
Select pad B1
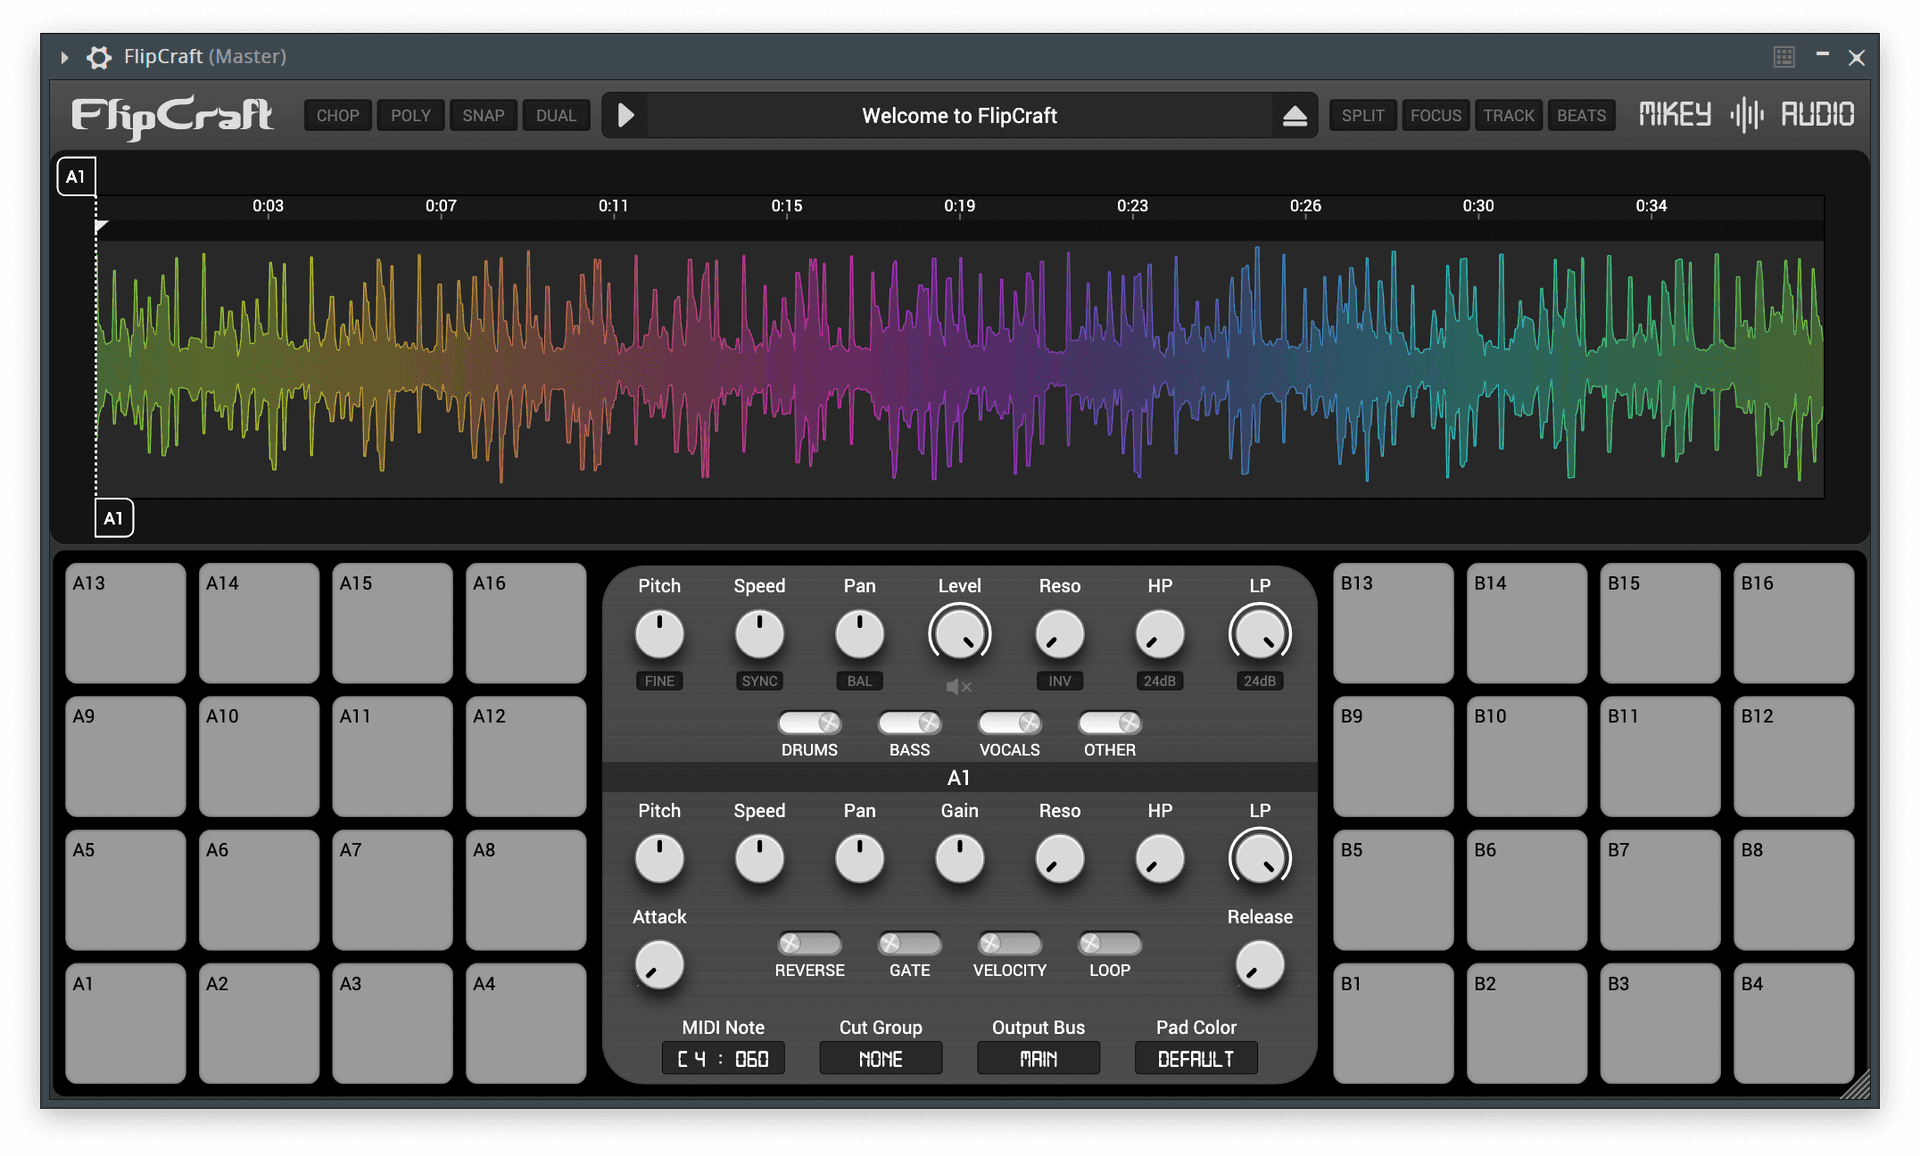[x=1394, y=1023]
